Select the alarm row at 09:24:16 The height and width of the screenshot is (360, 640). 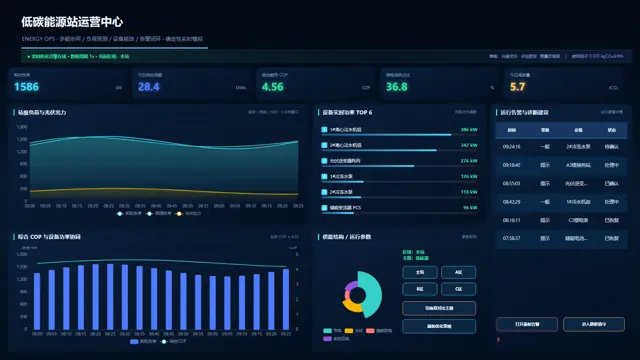(561, 147)
